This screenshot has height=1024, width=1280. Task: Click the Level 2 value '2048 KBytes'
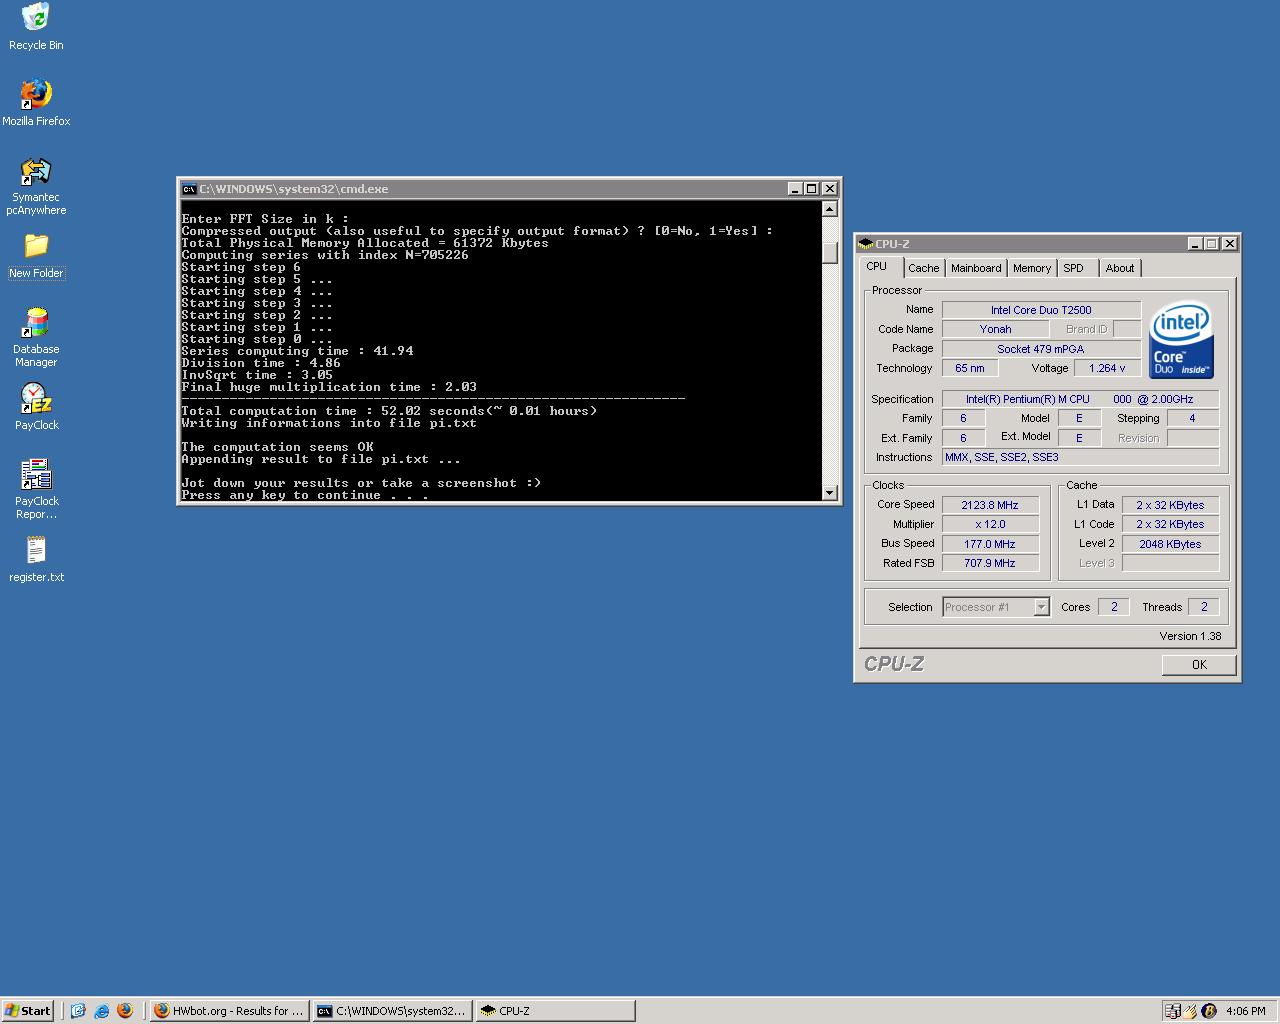1170,544
